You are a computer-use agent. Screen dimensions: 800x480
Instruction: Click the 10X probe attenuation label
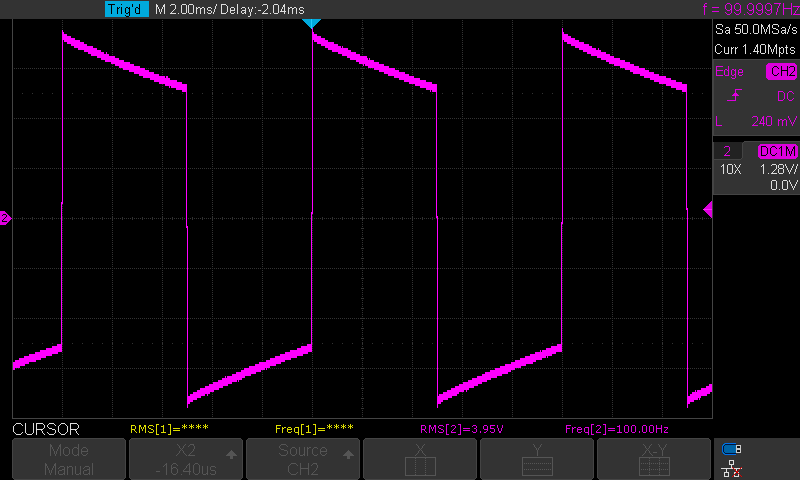click(730, 169)
